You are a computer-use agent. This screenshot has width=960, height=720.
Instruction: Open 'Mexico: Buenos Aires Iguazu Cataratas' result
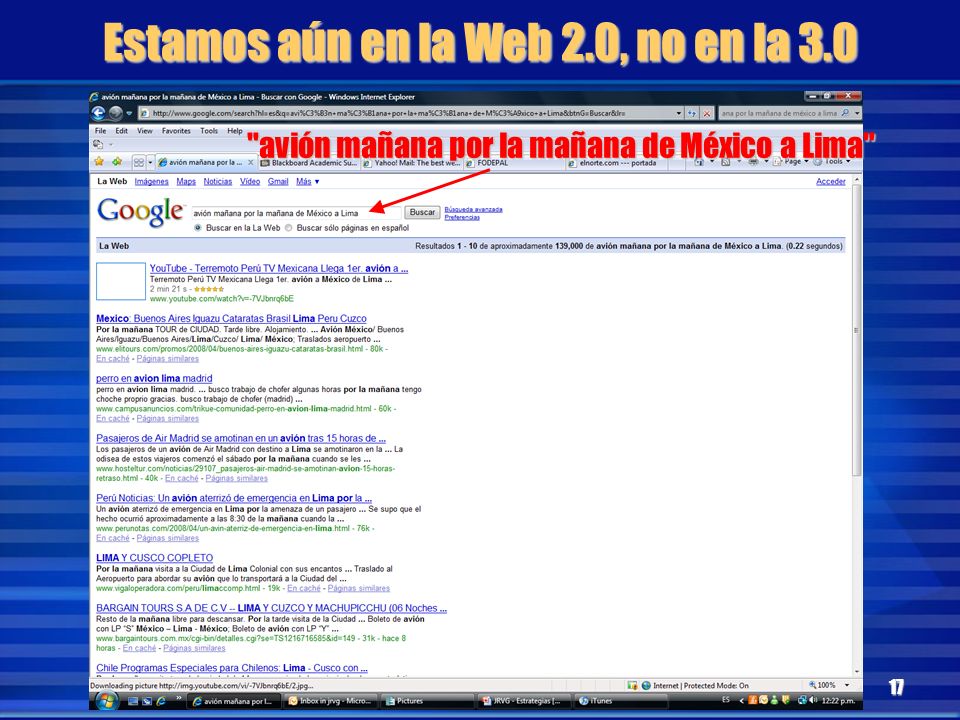coord(231,318)
